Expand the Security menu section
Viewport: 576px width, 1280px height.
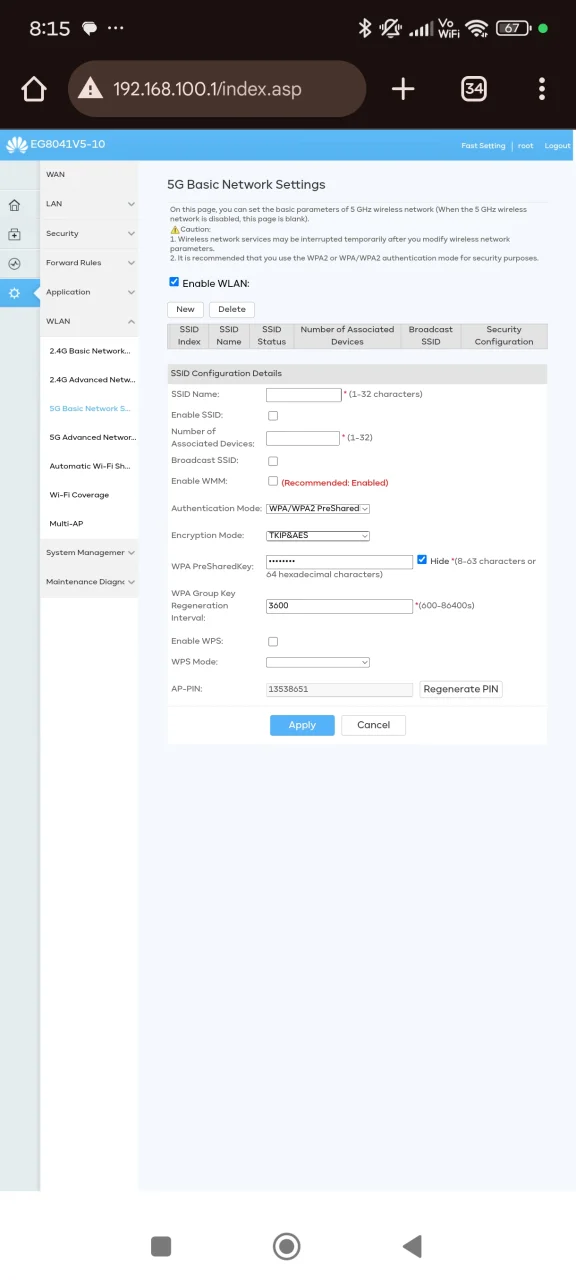89,233
